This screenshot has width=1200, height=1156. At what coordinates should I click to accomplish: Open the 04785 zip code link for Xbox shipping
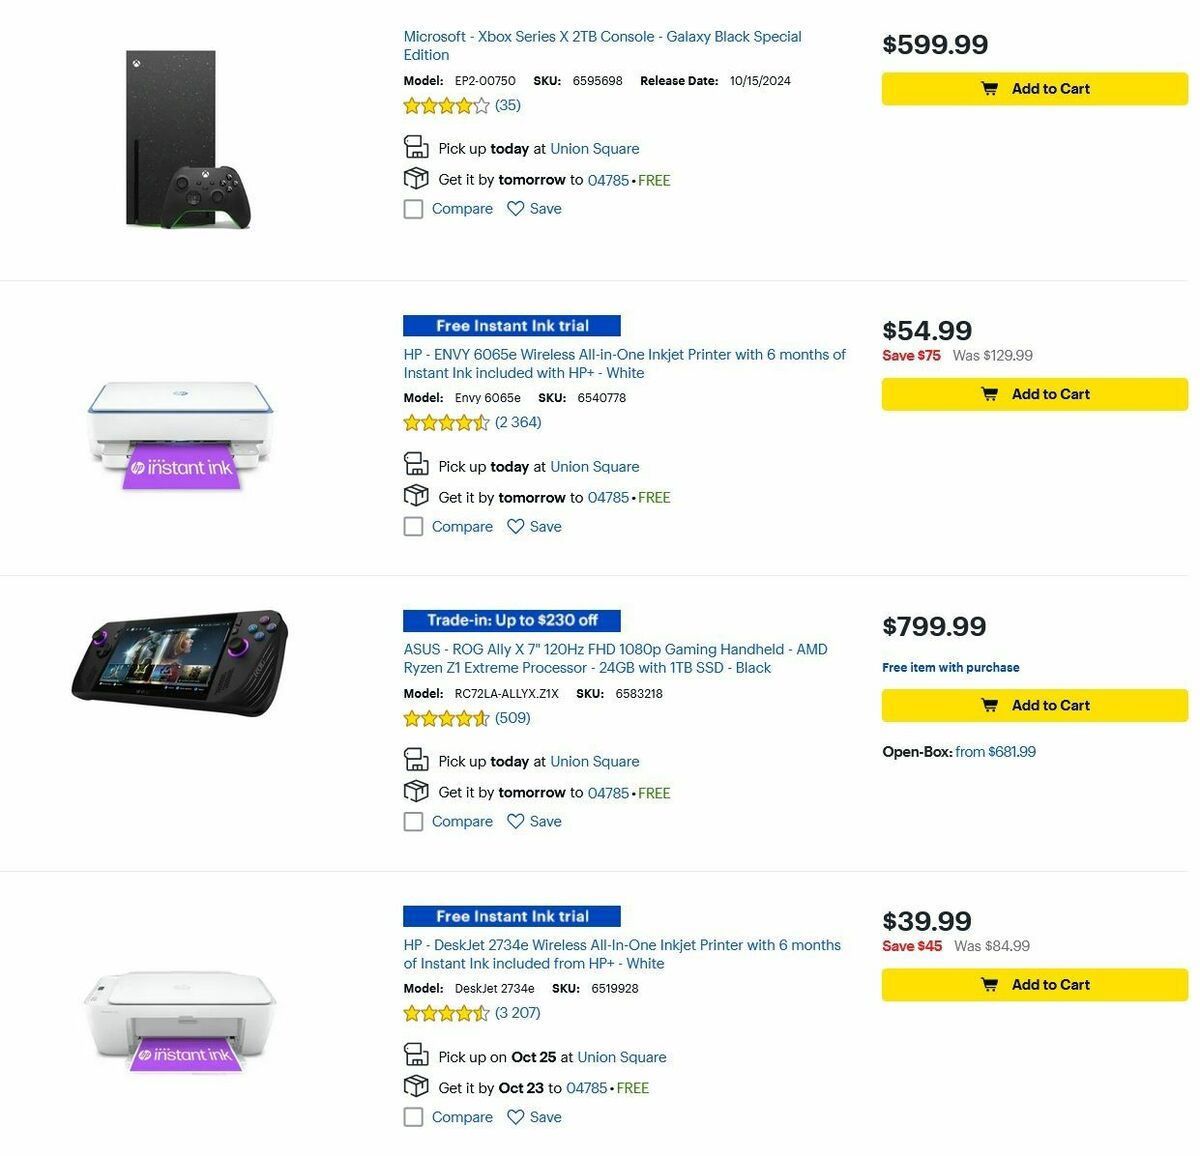click(x=606, y=180)
